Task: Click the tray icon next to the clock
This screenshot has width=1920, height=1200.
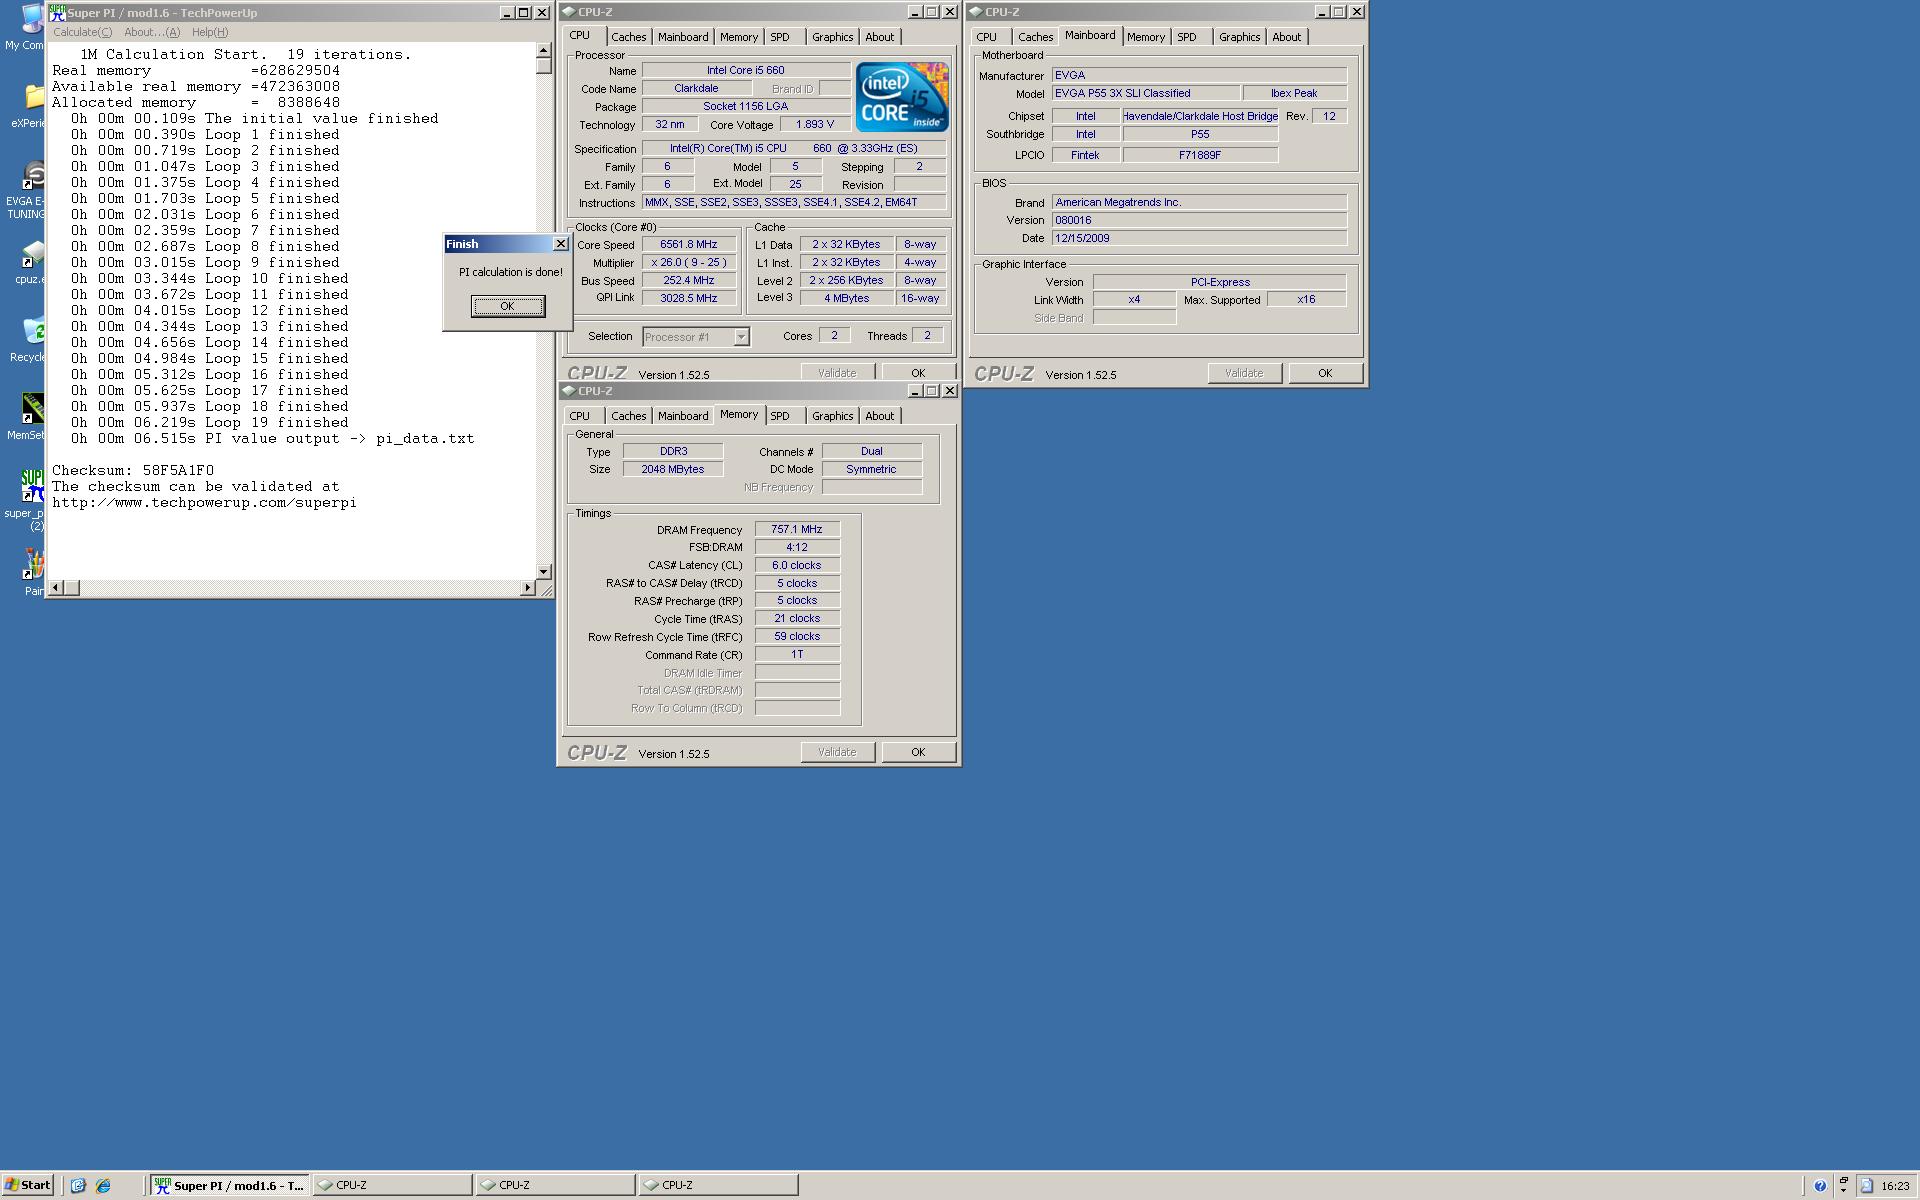Action: click(1866, 1186)
